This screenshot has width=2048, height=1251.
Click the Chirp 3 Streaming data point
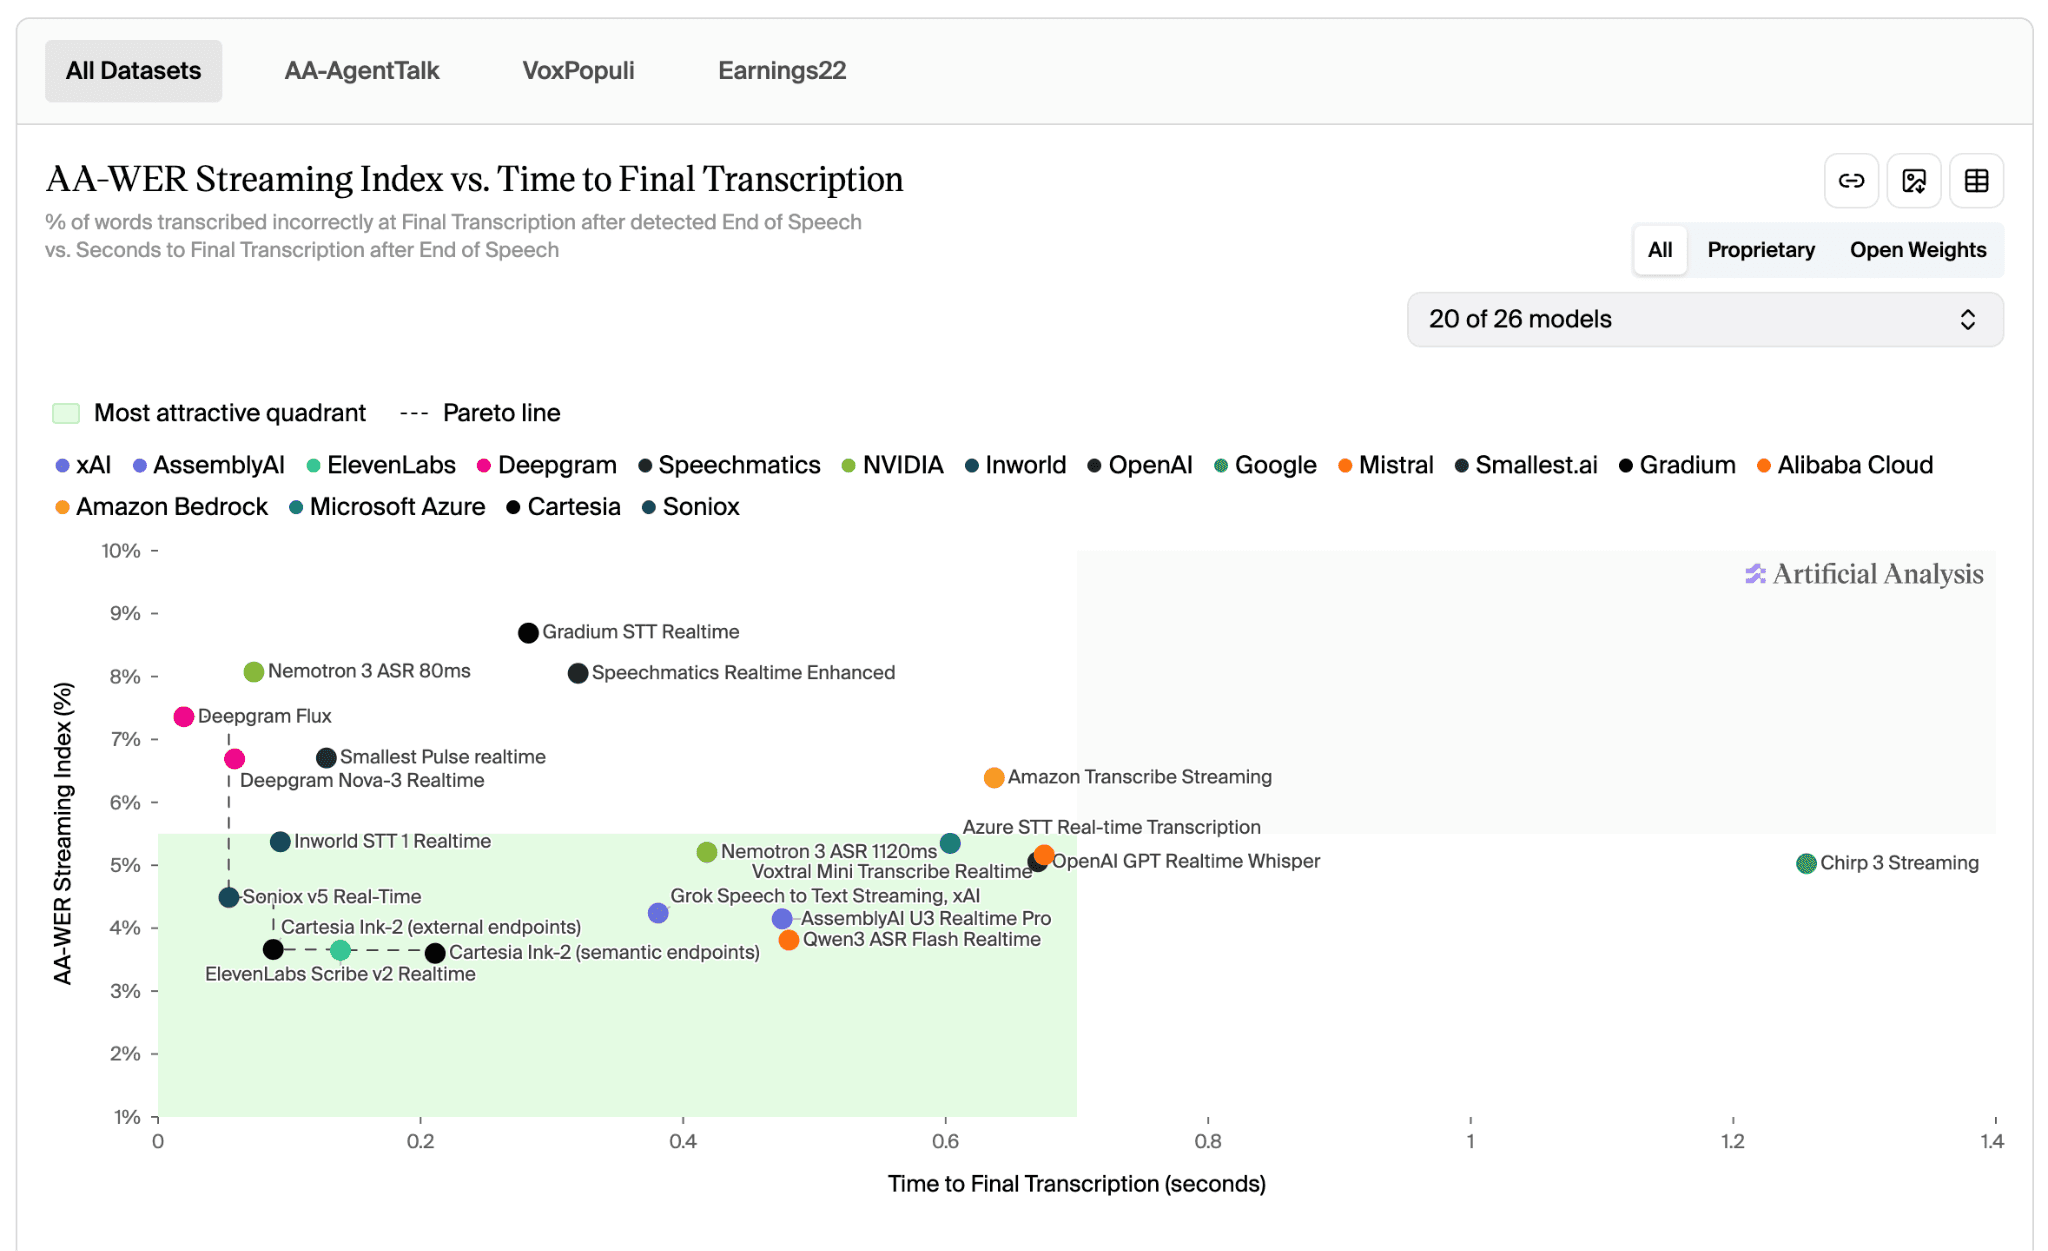click(x=1806, y=864)
